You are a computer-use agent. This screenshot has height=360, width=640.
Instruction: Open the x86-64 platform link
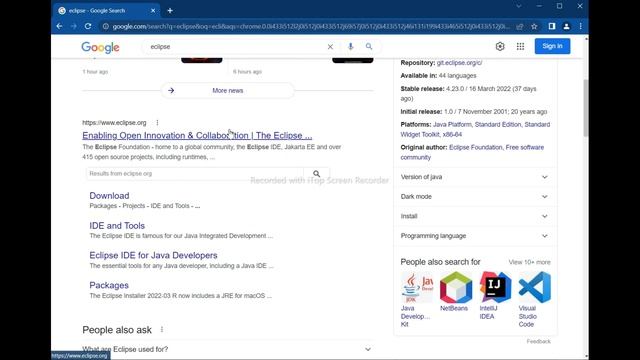click(452, 134)
